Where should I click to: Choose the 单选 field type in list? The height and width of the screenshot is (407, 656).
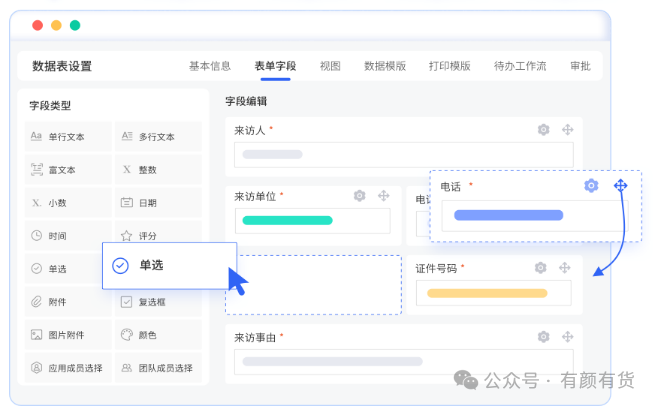coord(64,269)
